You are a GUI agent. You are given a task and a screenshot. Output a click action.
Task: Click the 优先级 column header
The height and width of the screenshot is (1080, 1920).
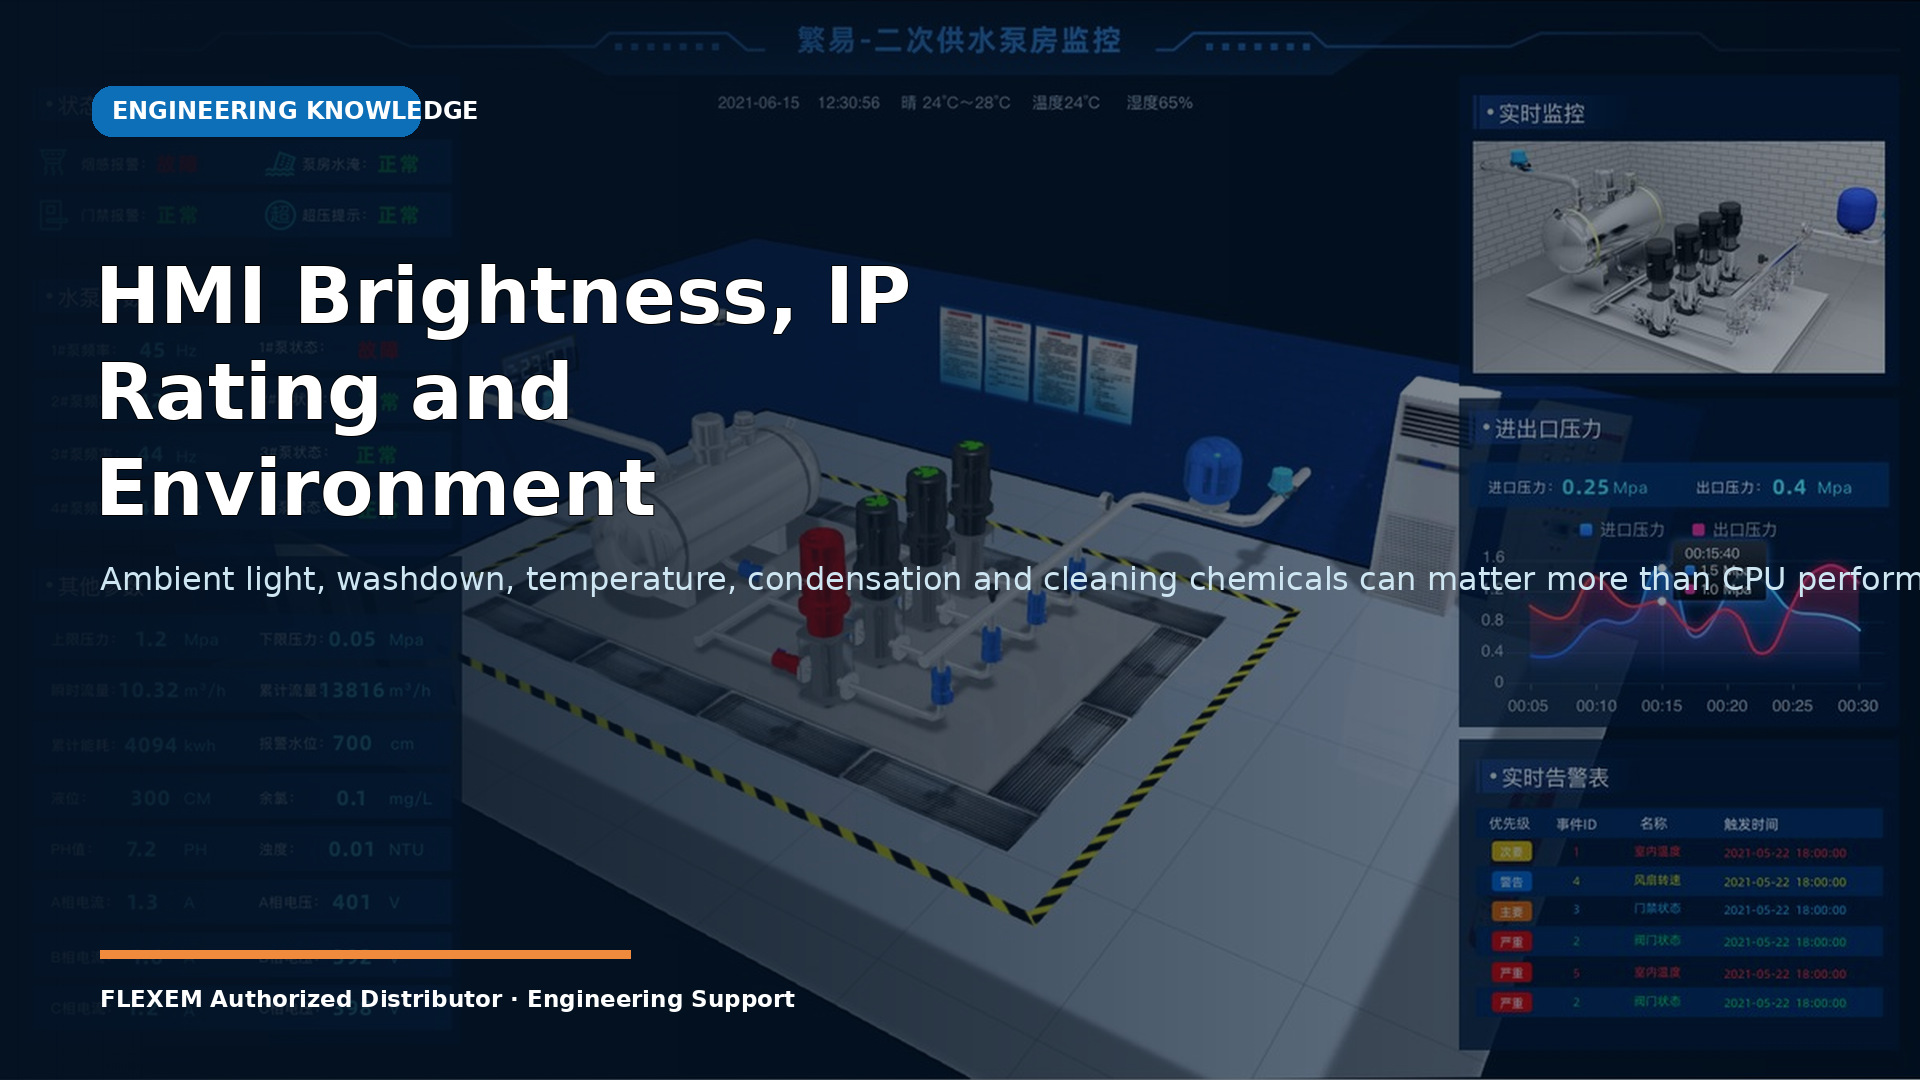click(x=1509, y=824)
